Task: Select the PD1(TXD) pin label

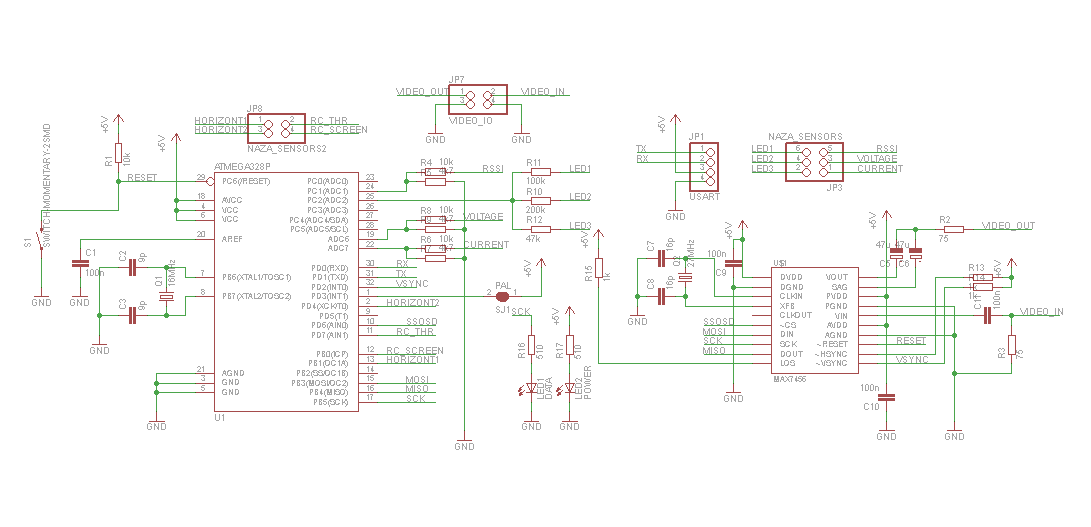Action: pos(330,277)
